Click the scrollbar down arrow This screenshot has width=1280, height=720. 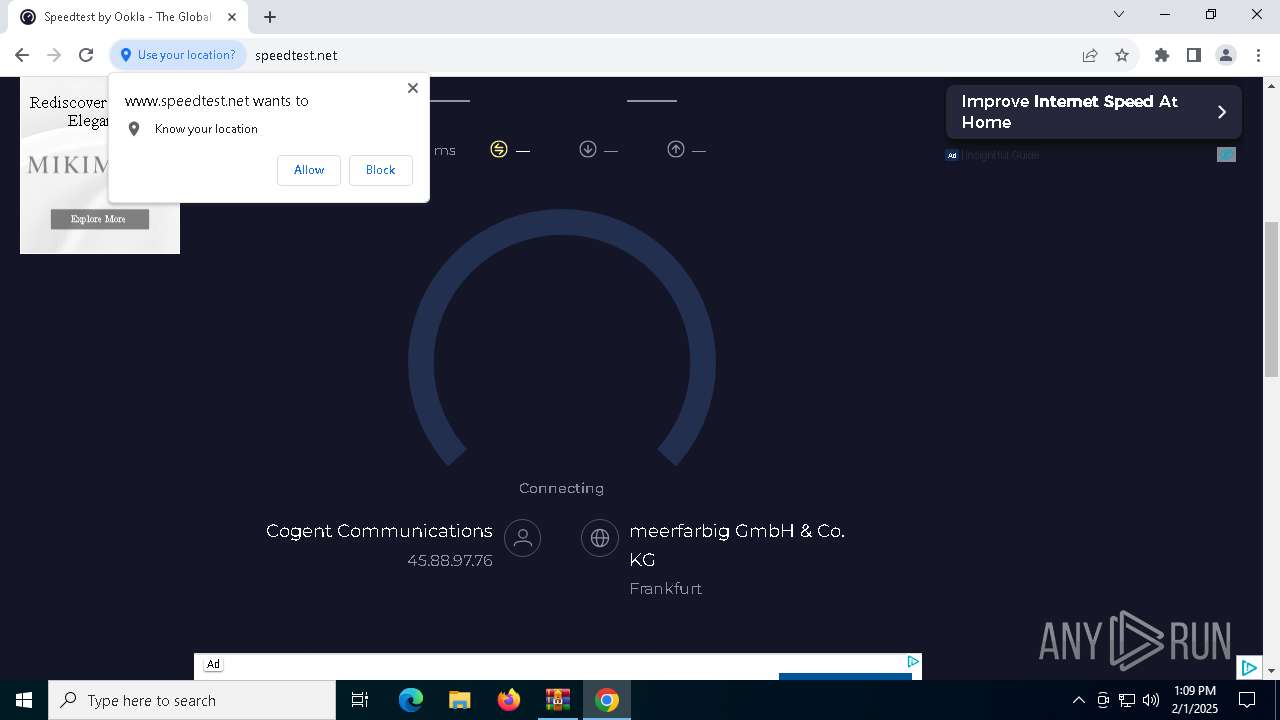(1271, 671)
